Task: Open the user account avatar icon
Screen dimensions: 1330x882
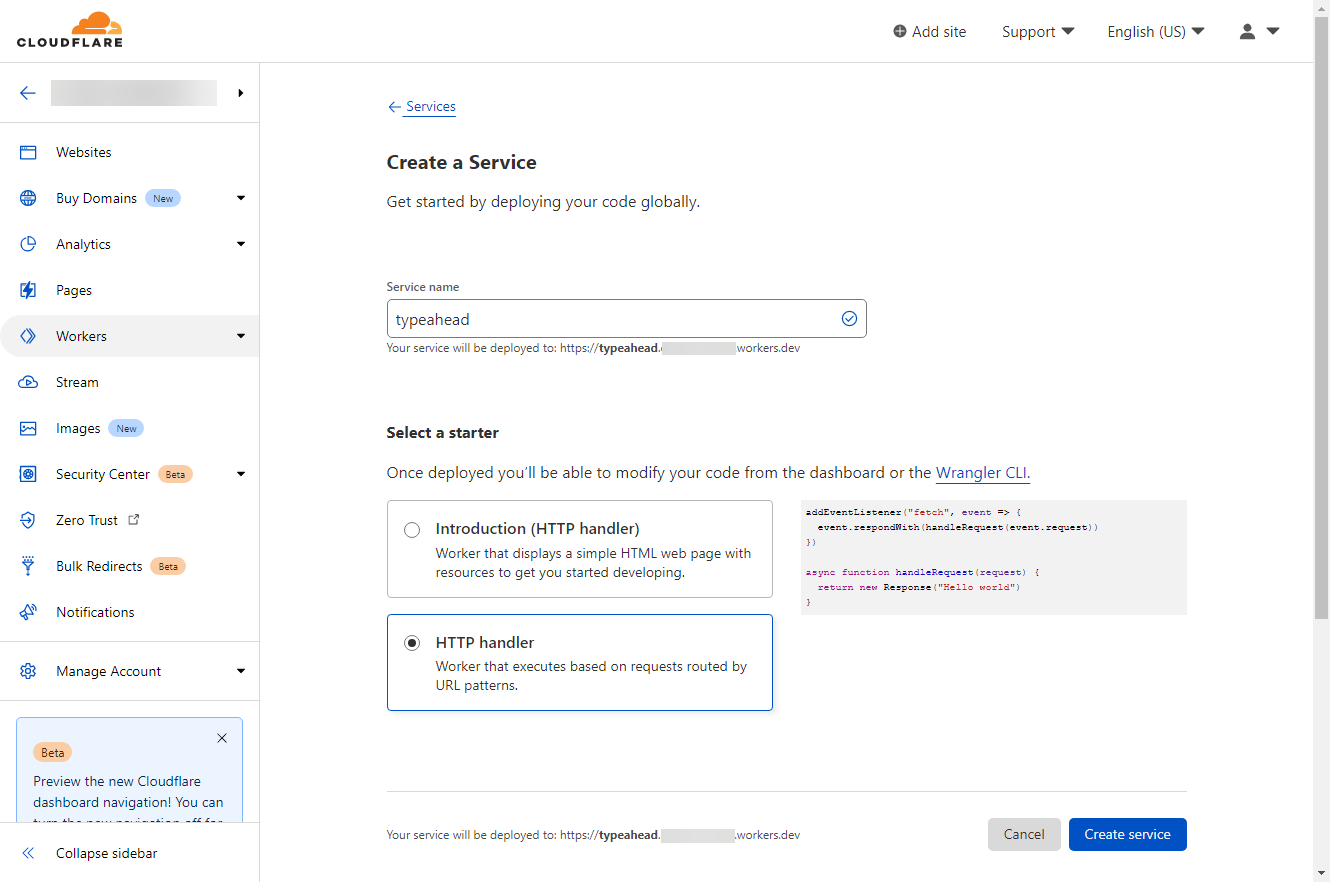Action: pos(1247,31)
